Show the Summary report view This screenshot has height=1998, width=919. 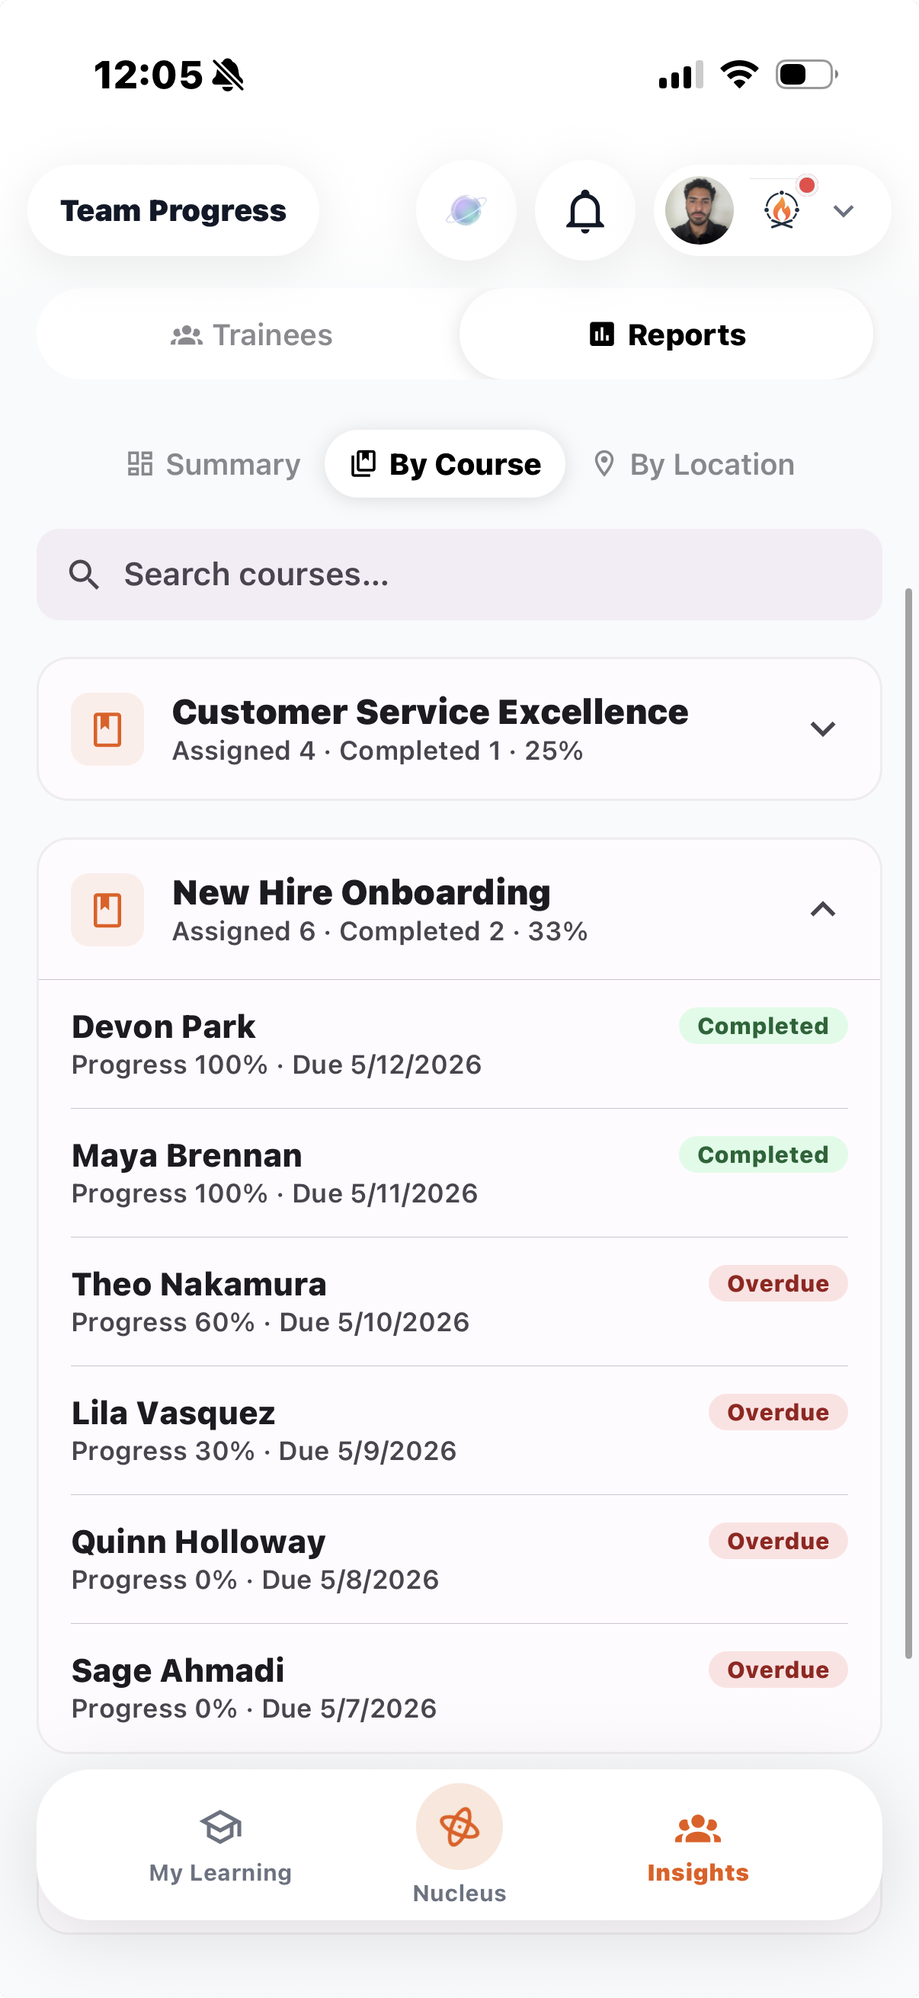(214, 464)
